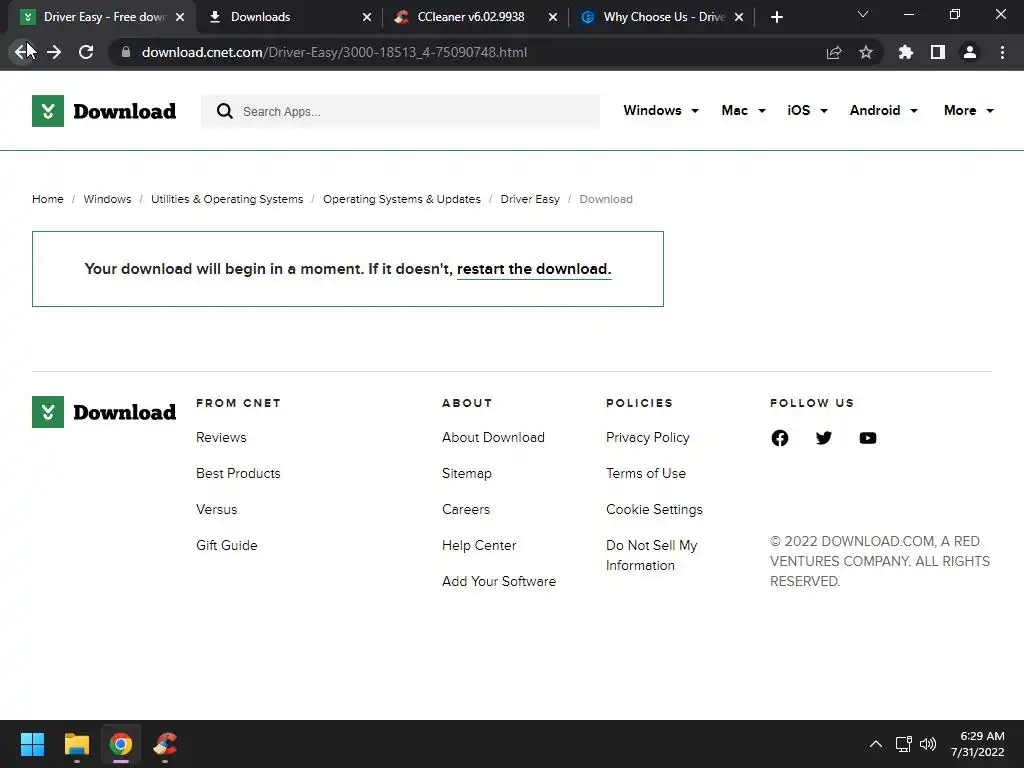Show the tab search chevron

coord(863,14)
